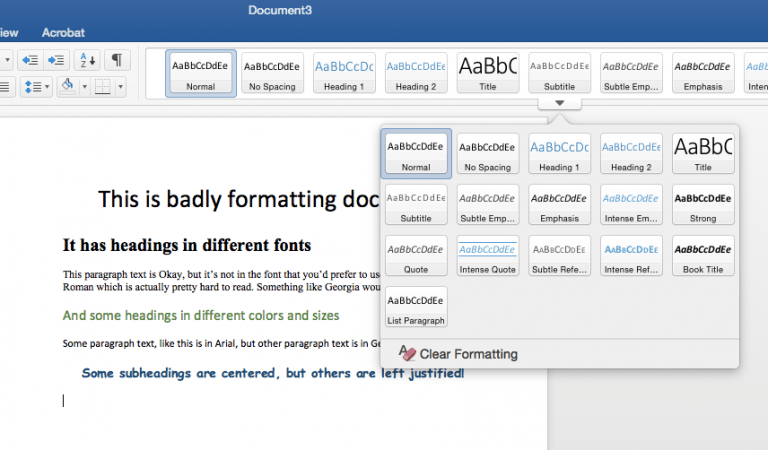Choose the Intense Quote style
The height and width of the screenshot is (450, 768).
tap(488, 256)
